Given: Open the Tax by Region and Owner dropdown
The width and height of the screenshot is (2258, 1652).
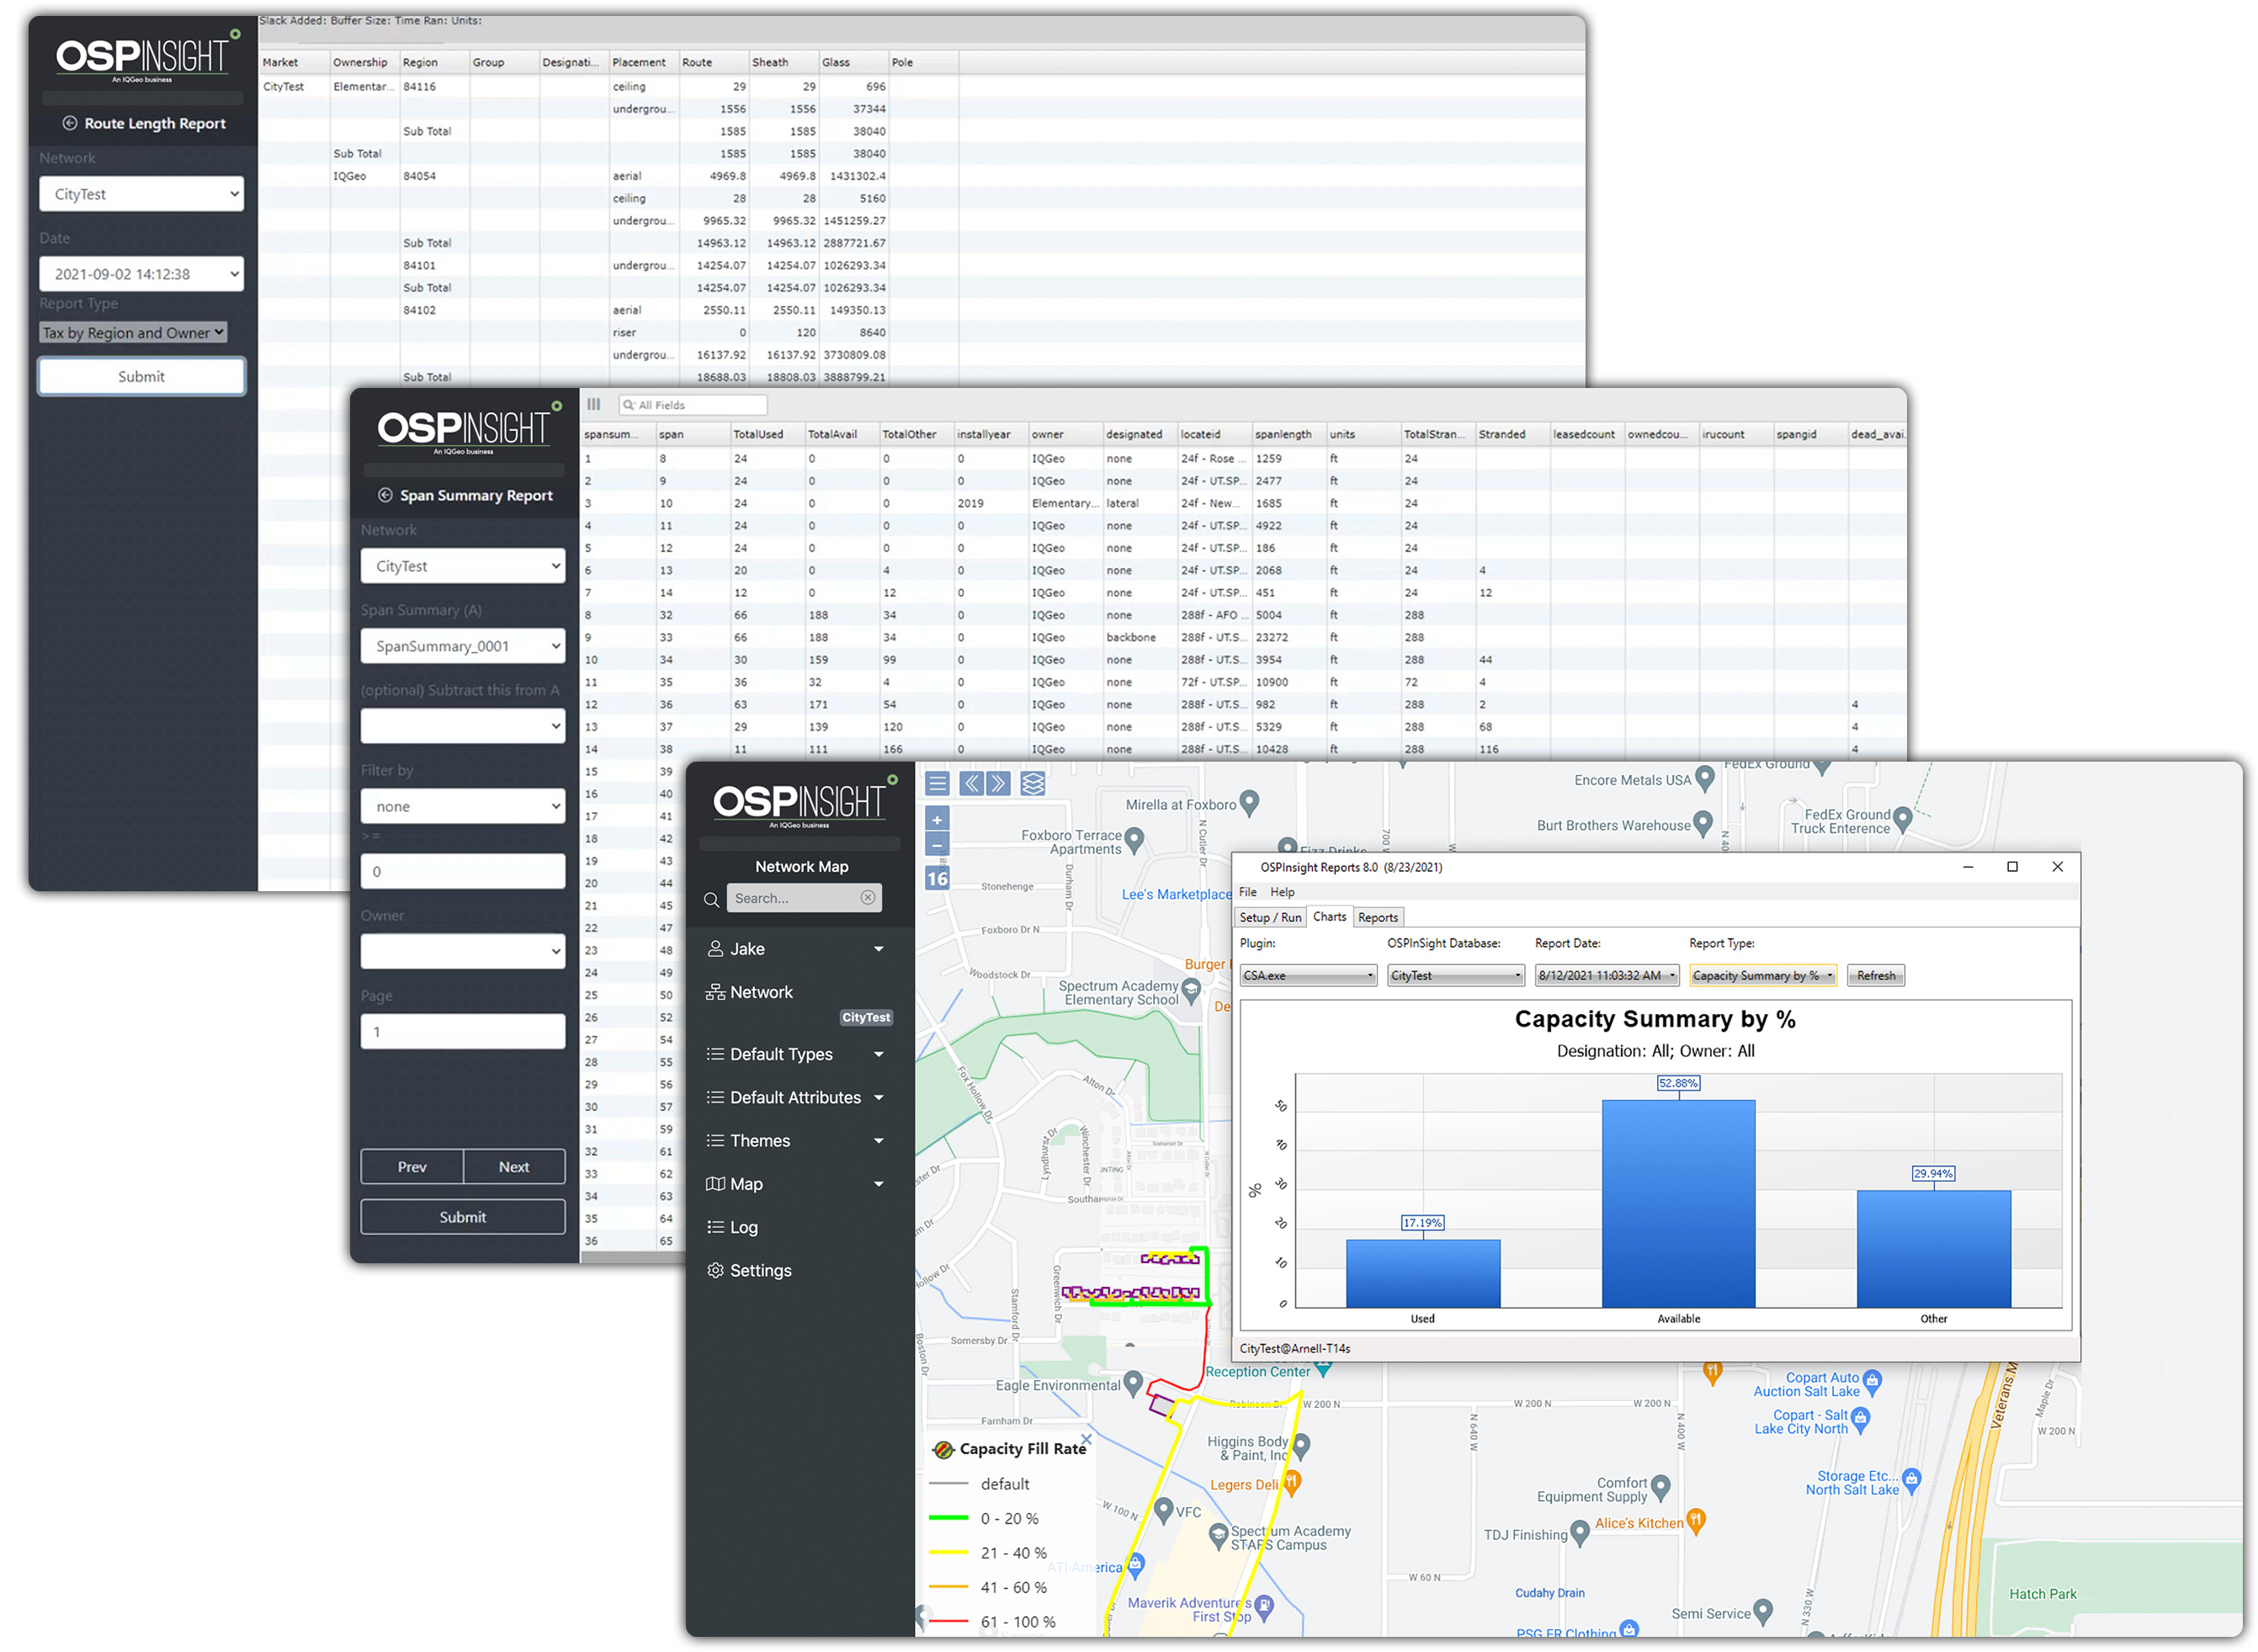Looking at the screenshot, I should [133, 332].
